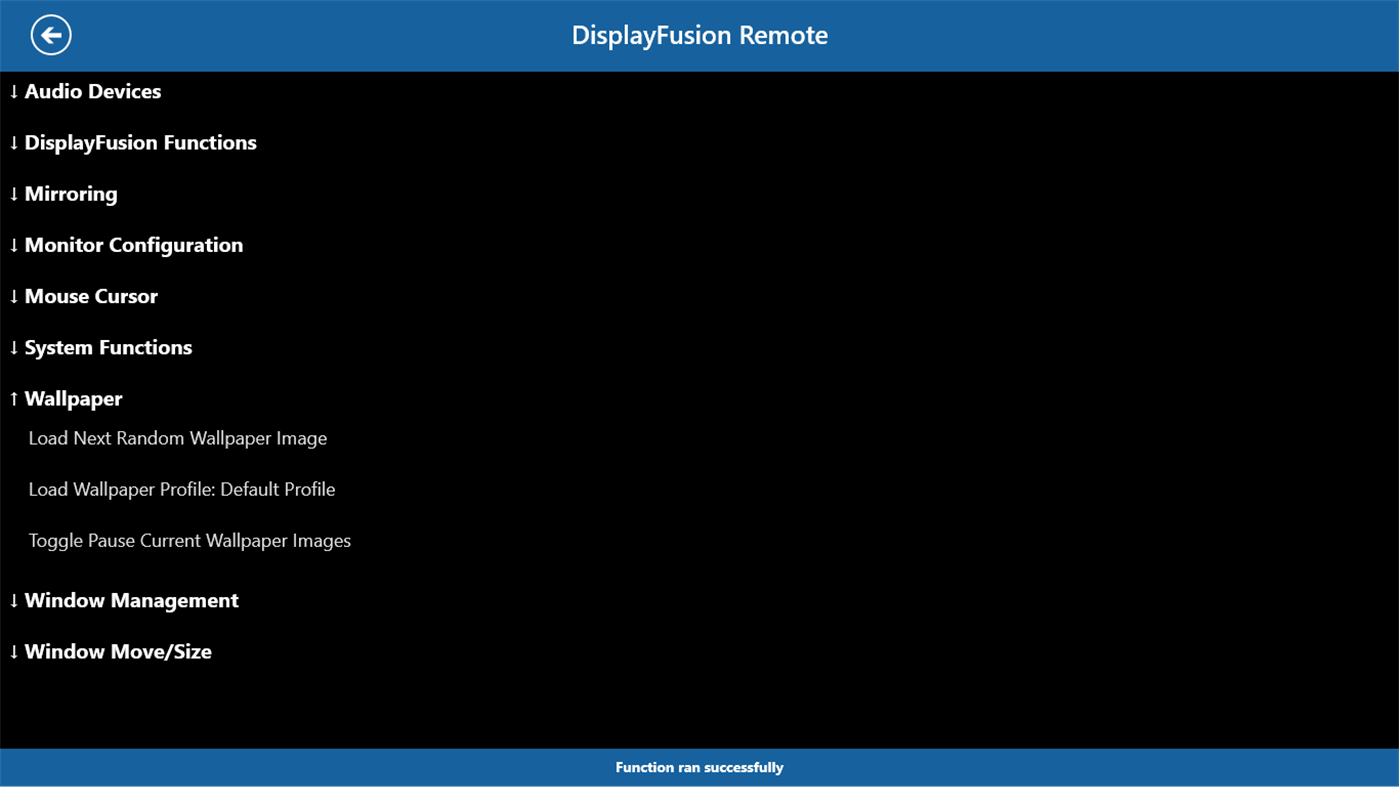Click the DisplayFusion Remote title

point(699,34)
